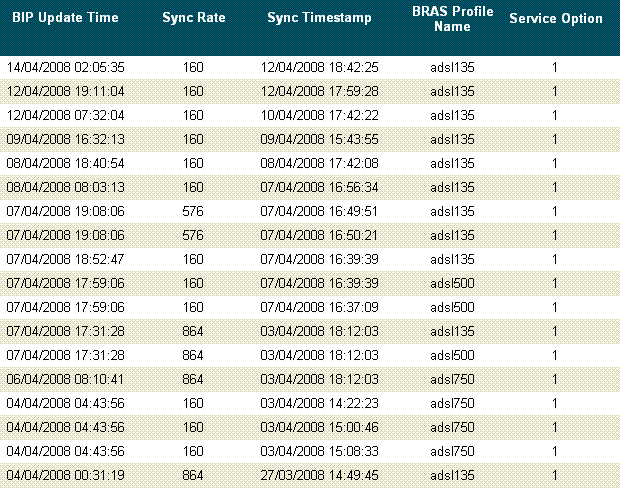Click sync rate 864 in the 06/04/2008 row
Screen dimensions: 625x488
coord(193,379)
